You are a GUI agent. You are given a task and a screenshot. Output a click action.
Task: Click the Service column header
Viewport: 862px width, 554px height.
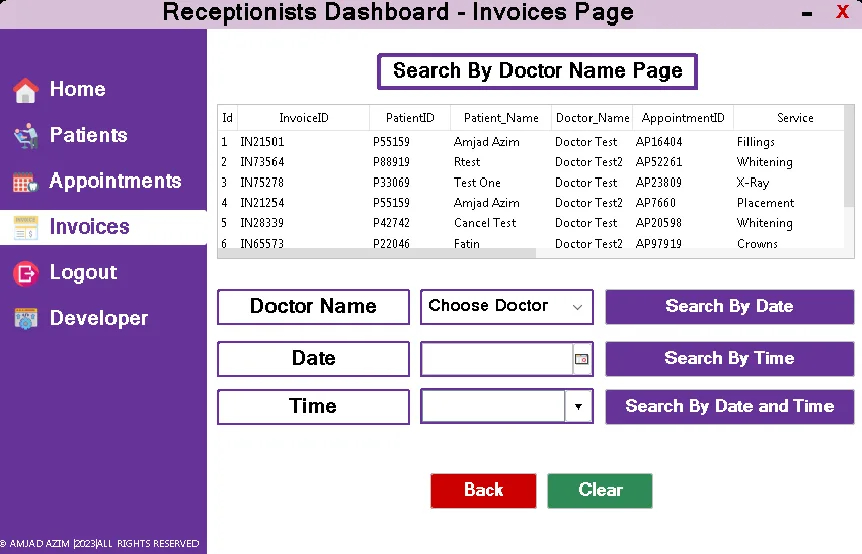point(795,118)
